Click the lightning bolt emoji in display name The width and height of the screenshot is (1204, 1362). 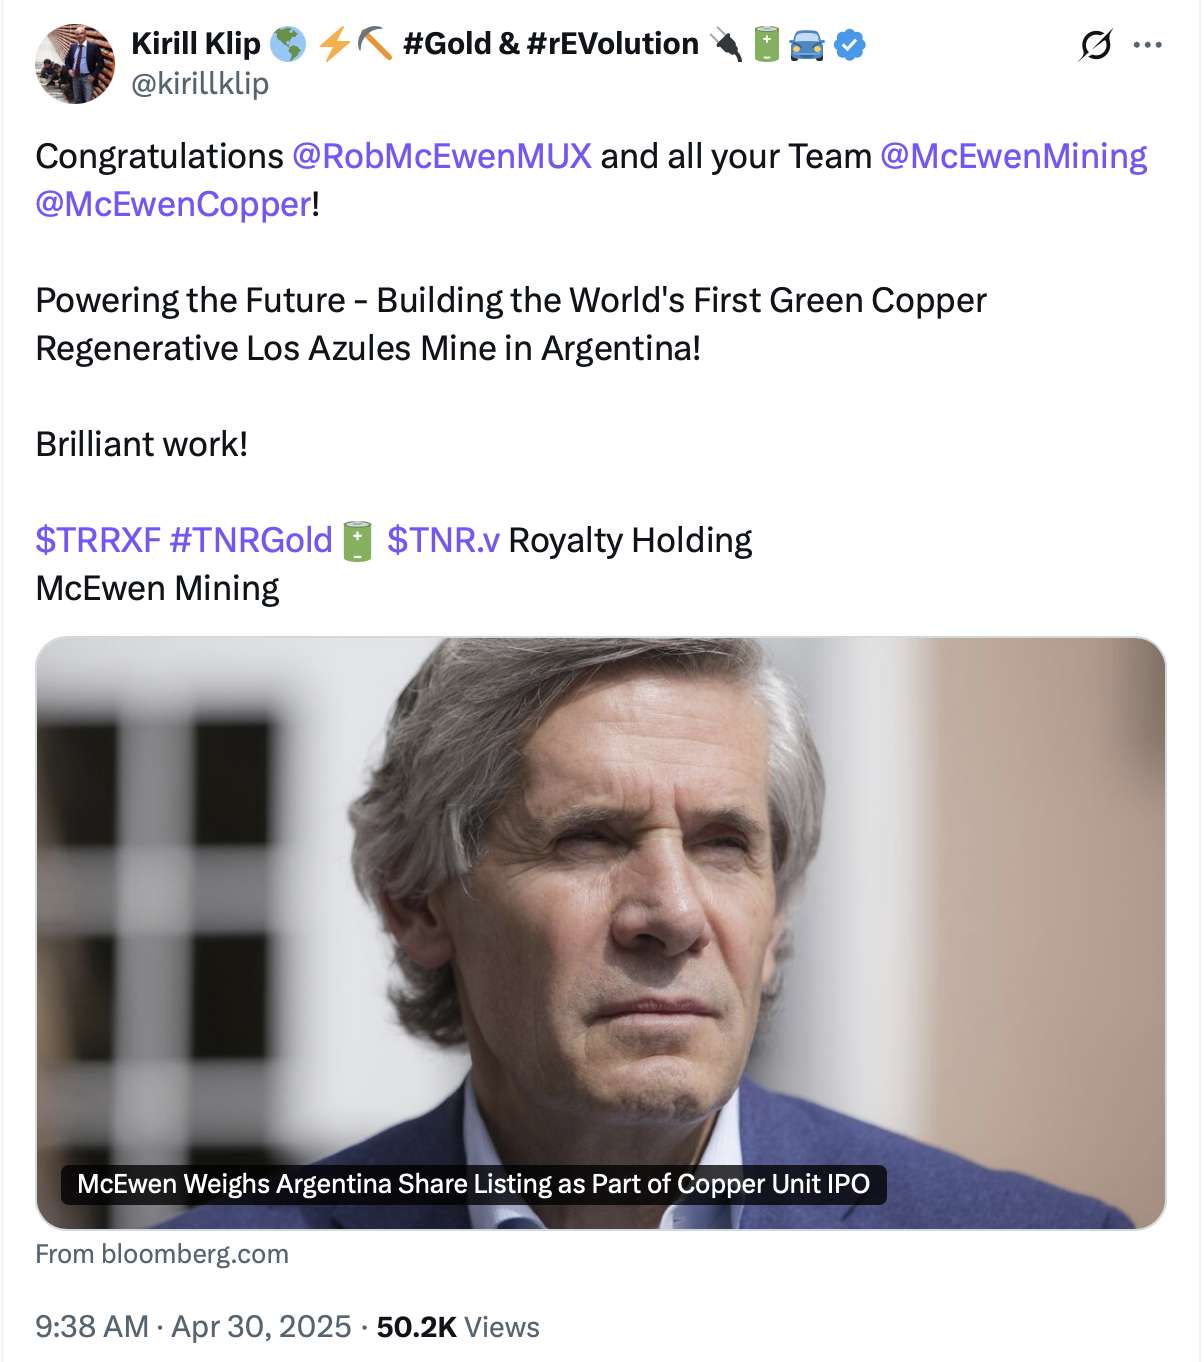point(334,45)
